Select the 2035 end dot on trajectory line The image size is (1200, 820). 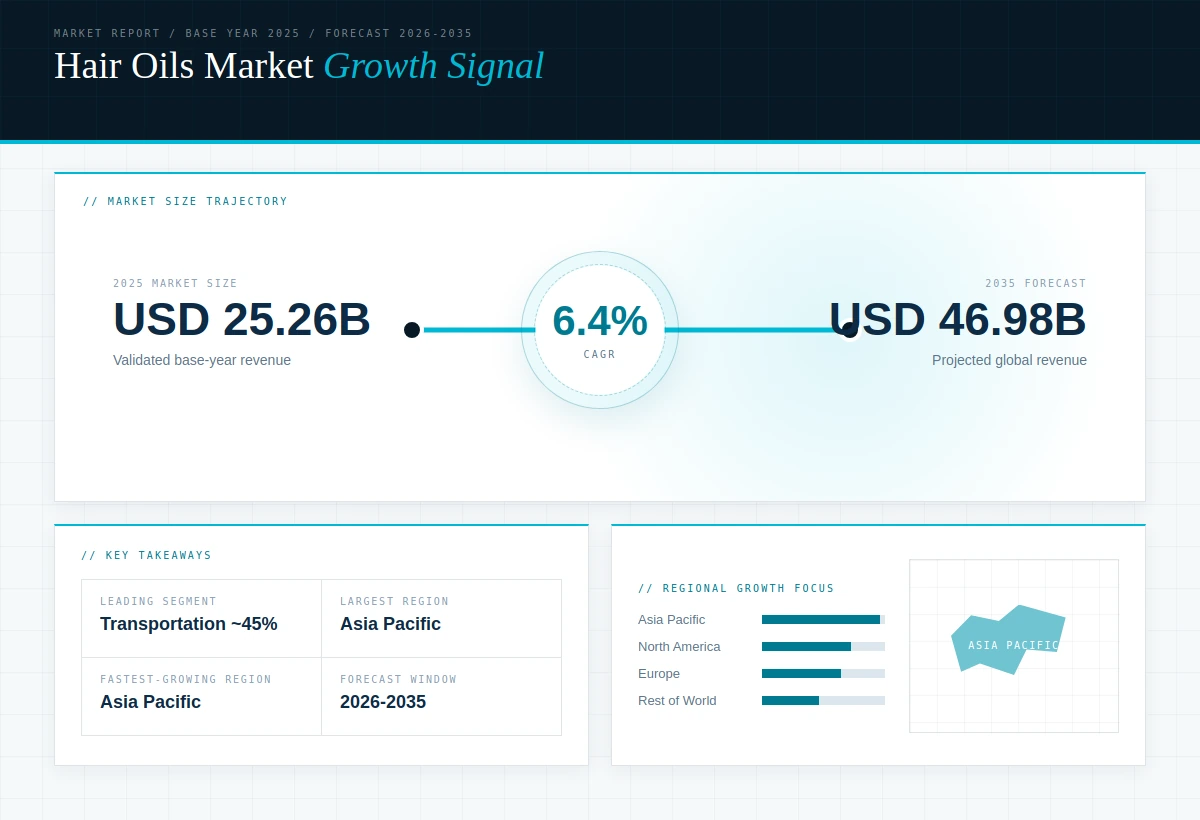click(x=850, y=330)
